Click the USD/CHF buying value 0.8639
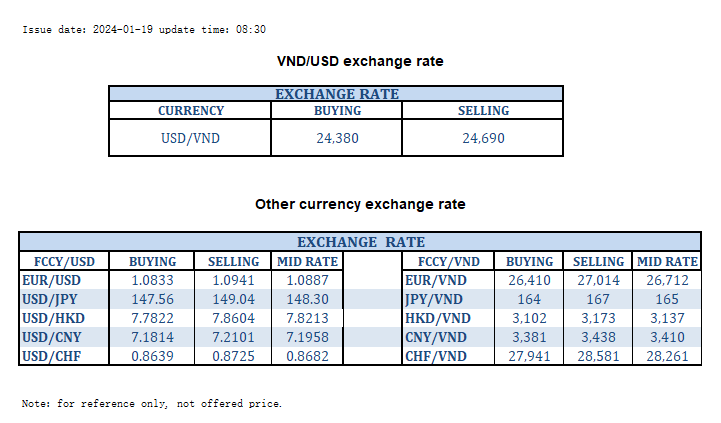Image resolution: width=721 pixels, height=423 pixels. coord(153,356)
